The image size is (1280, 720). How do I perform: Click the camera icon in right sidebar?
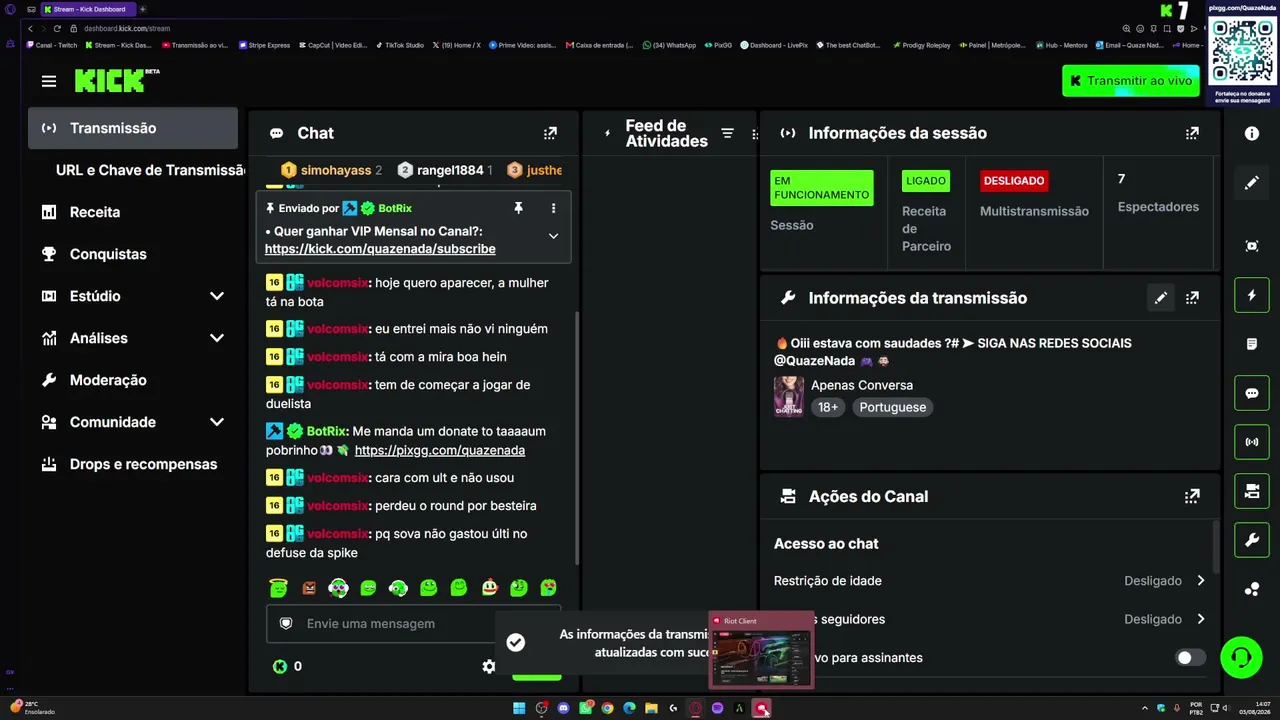1252,491
